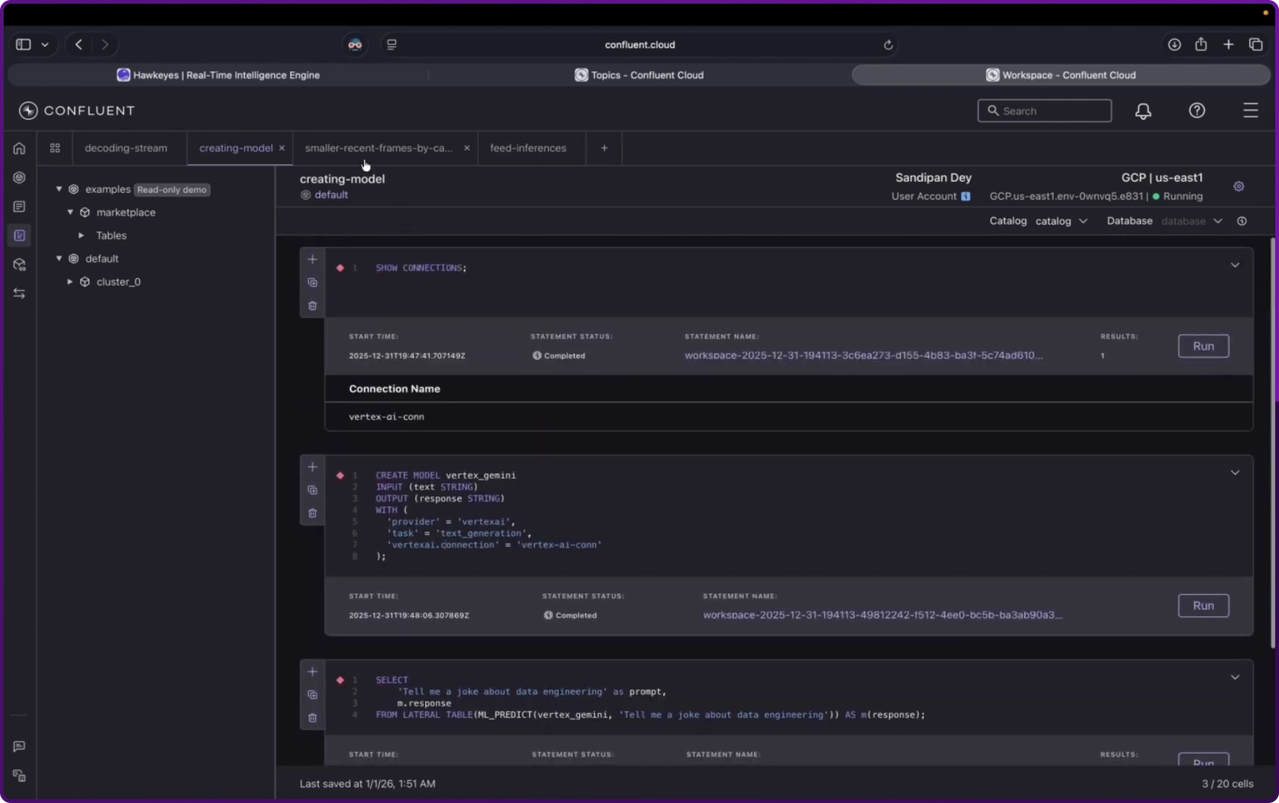Switch to the decoding-stream workspace tab

tap(126, 148)
